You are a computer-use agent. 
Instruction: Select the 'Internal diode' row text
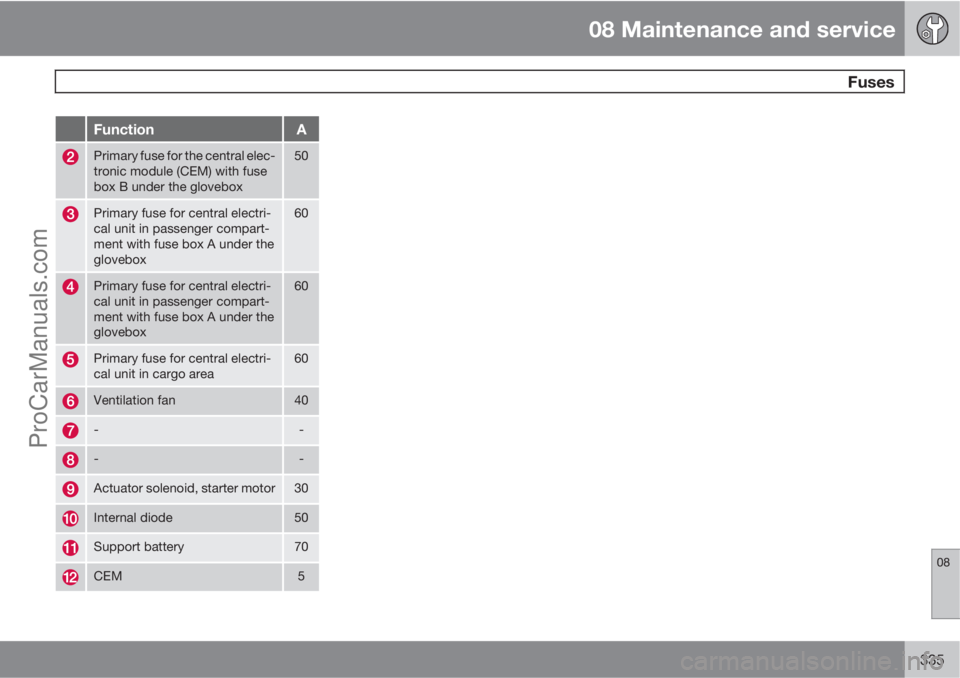(133, 518)
